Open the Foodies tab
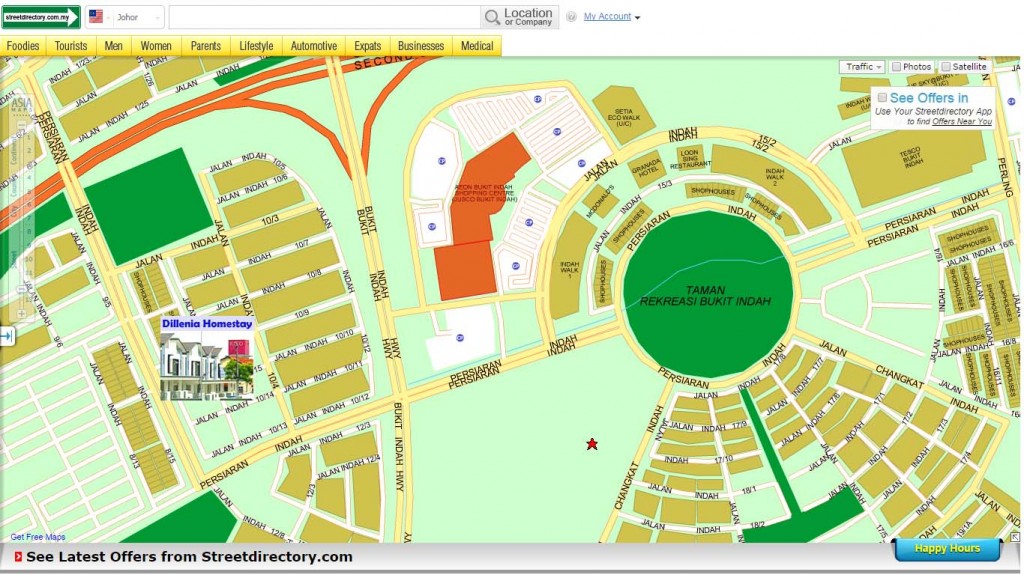This screenshot has height=575, width=1024. click(24, 46)
